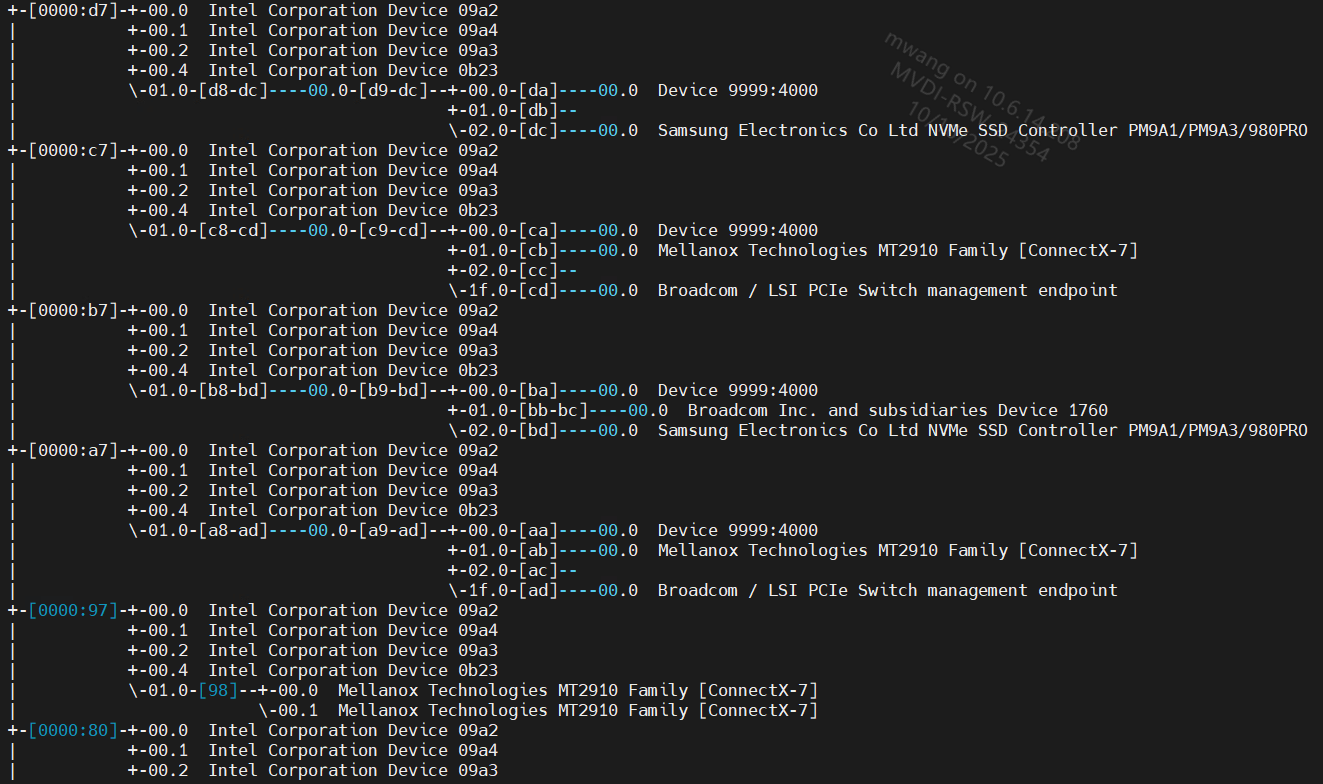
Task: Click the [a9-ad] bus range
Action: (x=393, y=530)
